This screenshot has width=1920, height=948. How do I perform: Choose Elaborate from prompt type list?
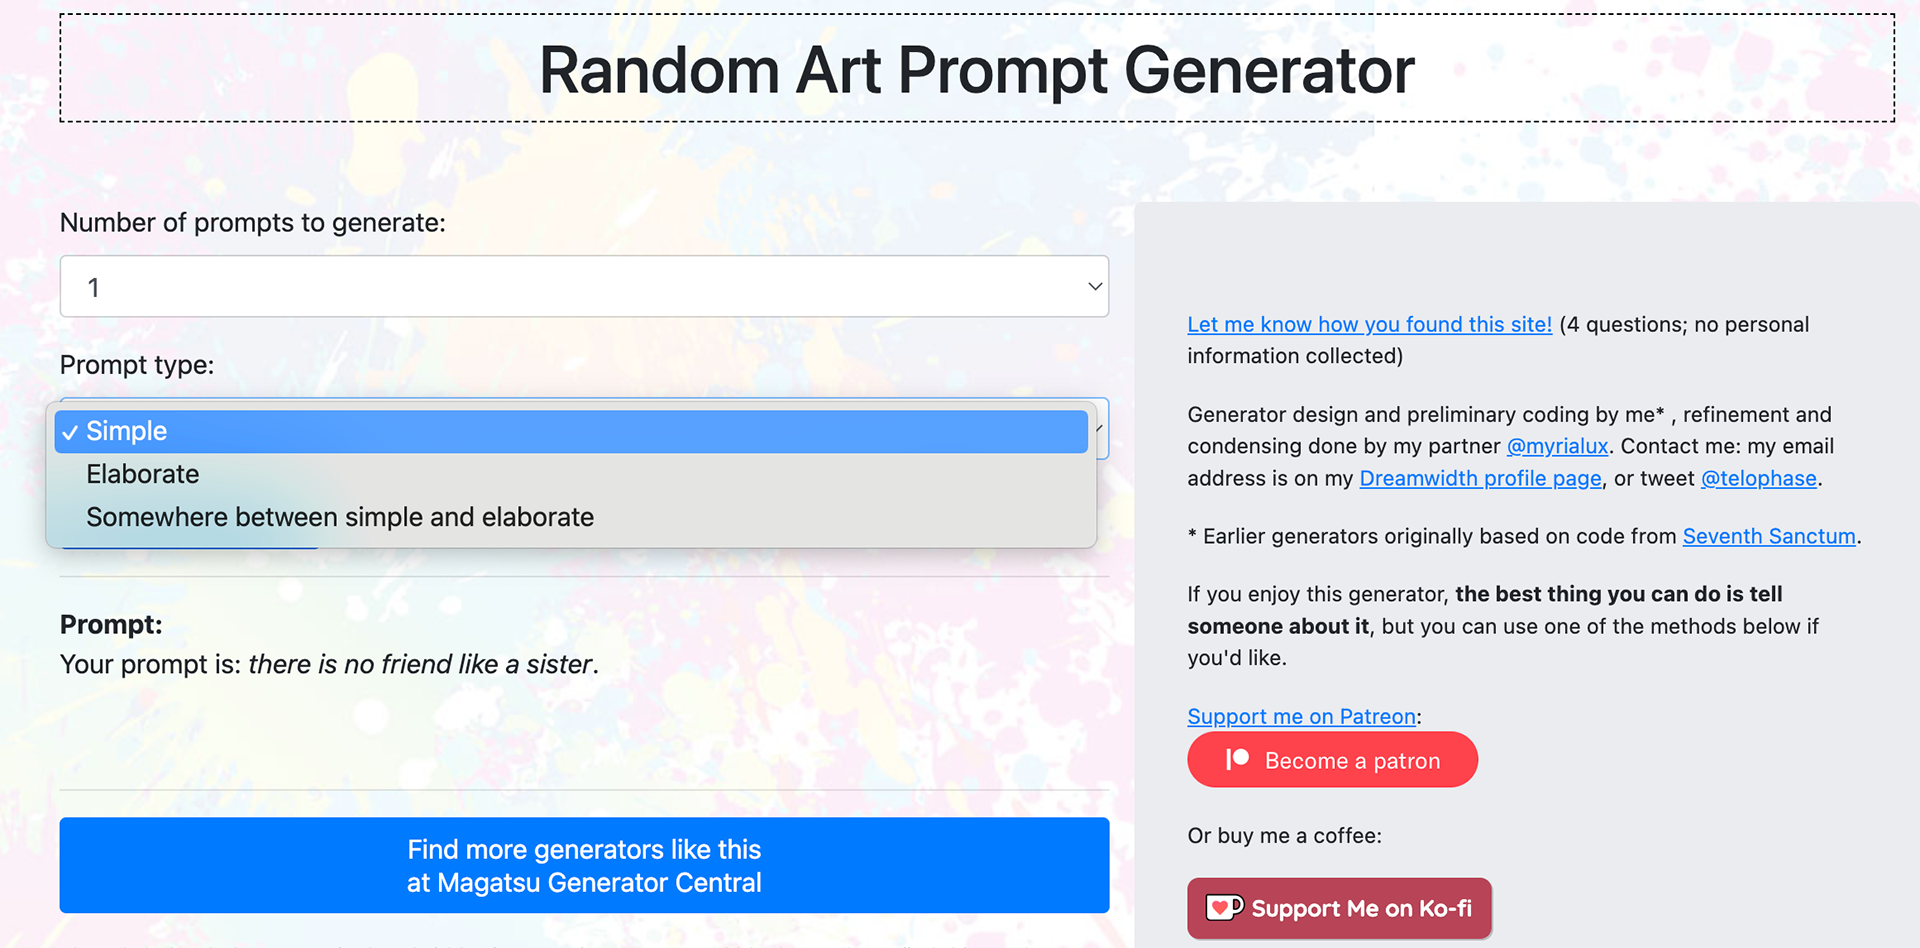(x=571, y=474)
